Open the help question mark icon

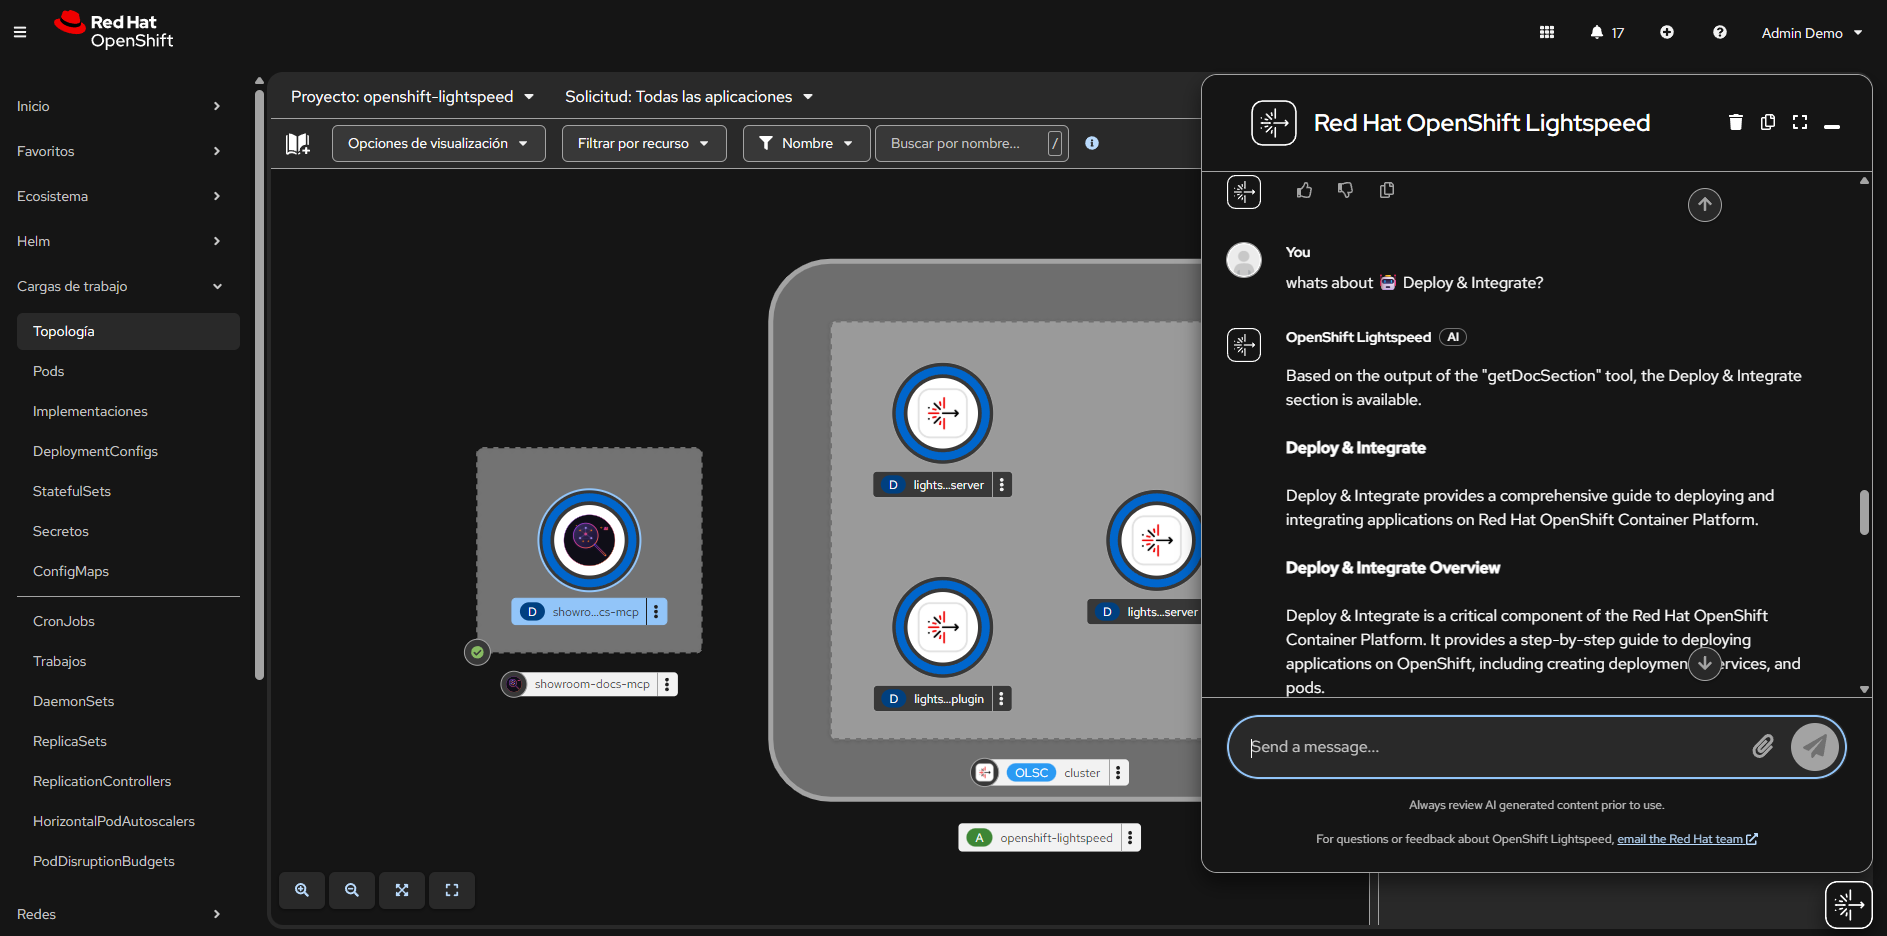1720,33
